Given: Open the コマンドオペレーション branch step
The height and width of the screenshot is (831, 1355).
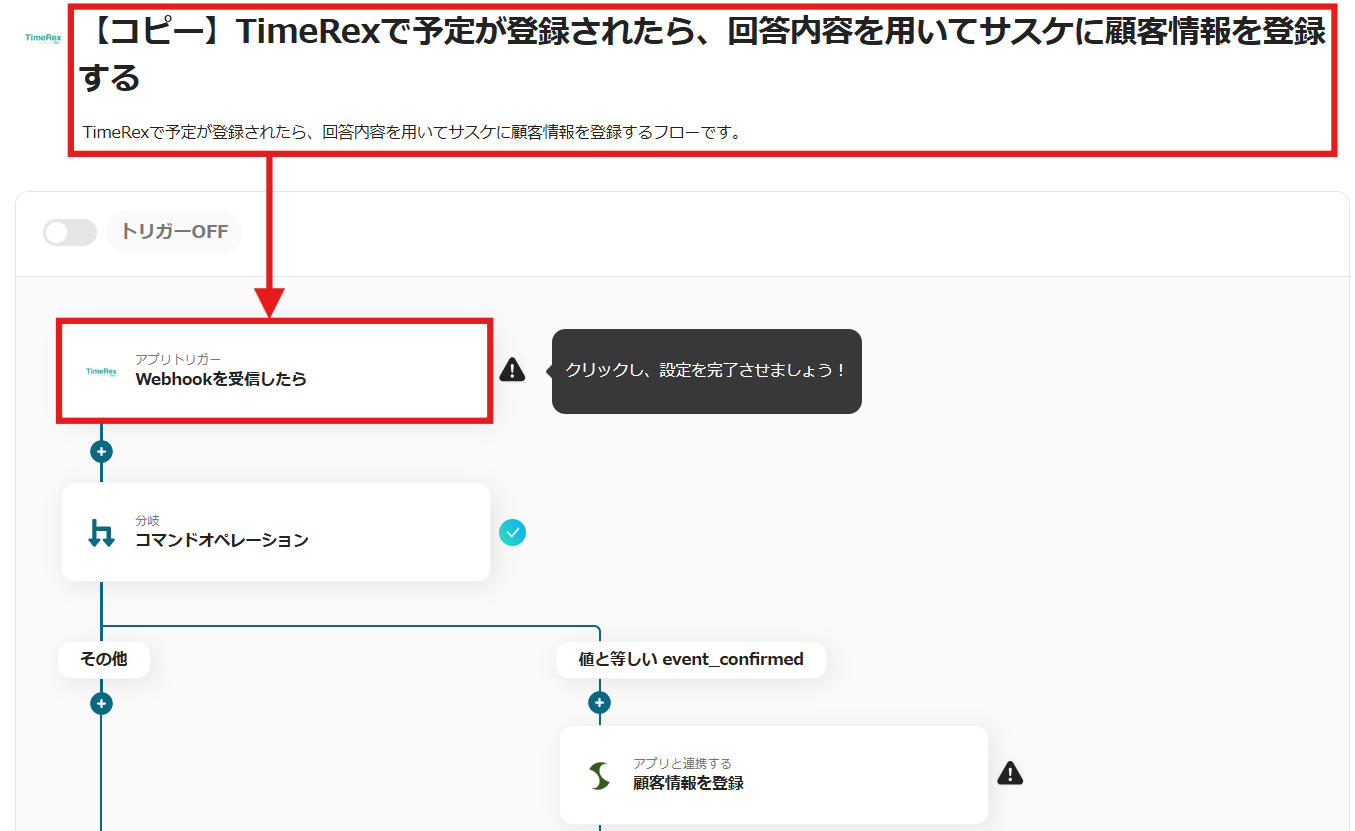Looking at the screenshot, I should pyautogui.click(x=276, y=532).
